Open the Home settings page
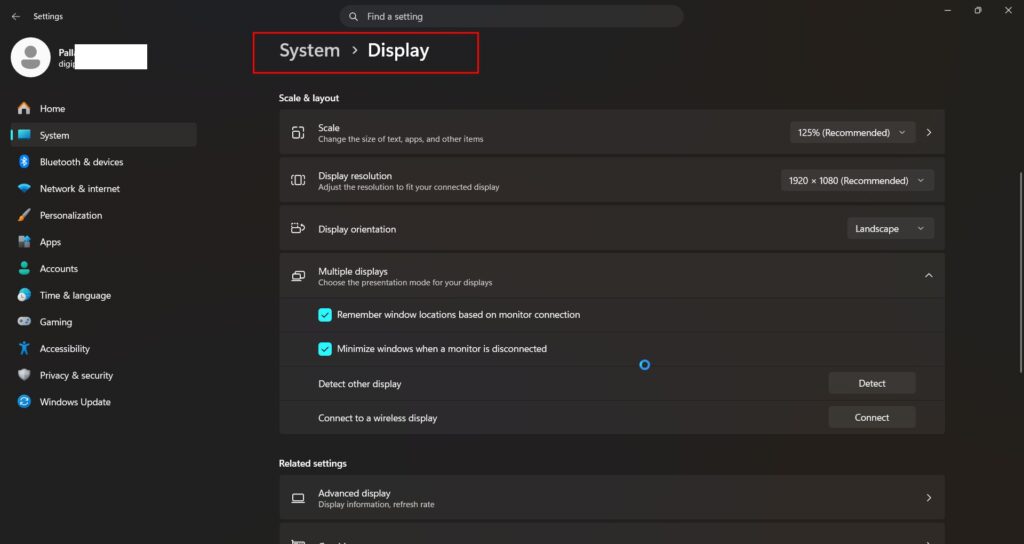Viewport: 1024px width, 544px height. coord(103,108)
